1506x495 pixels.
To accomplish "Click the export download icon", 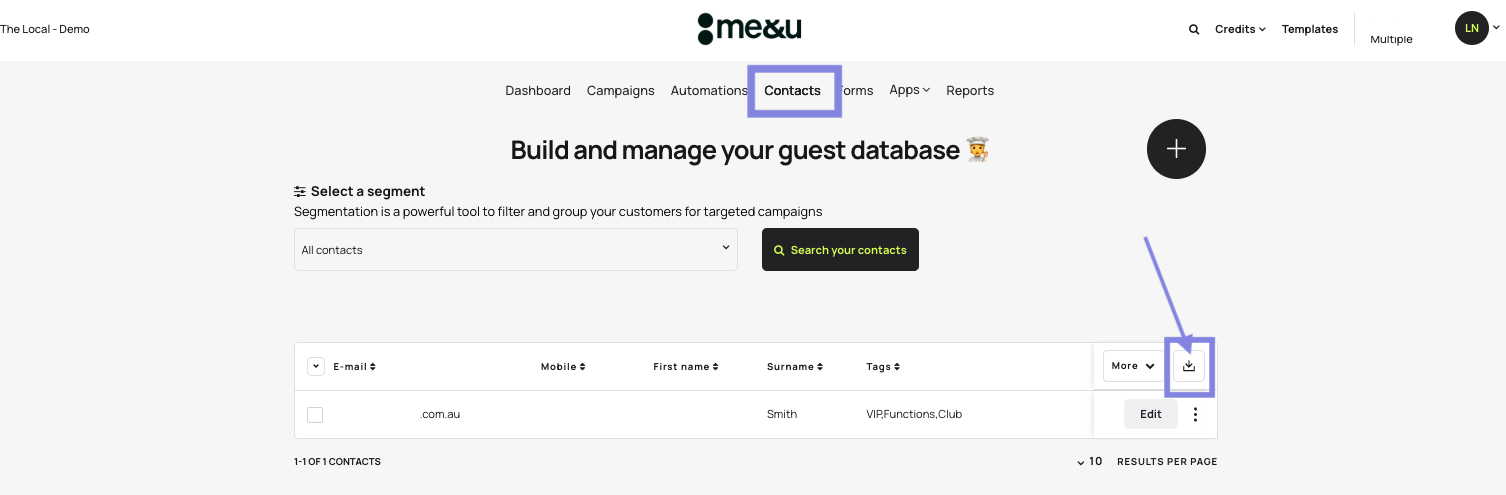I will [1189, 366].
